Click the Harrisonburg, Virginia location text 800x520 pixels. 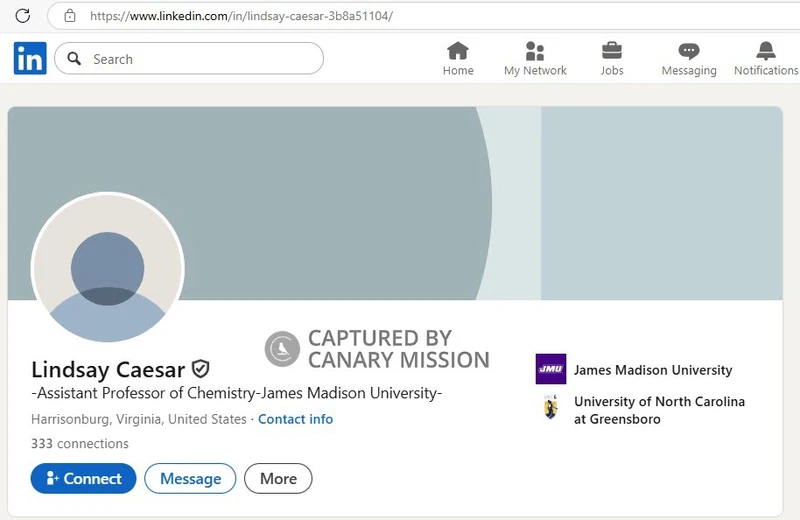click(x=139, y=419)
